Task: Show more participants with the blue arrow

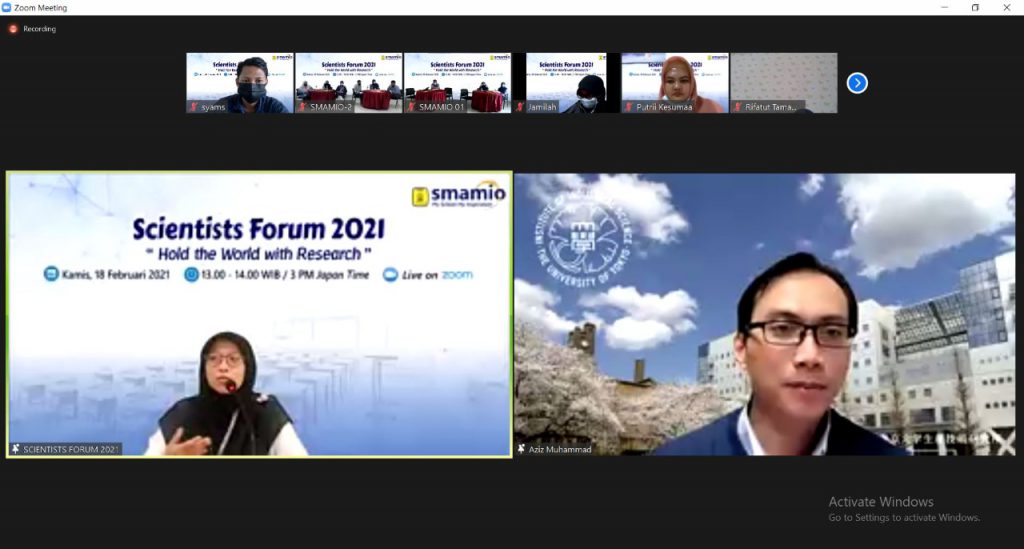Action: (857, 83)
